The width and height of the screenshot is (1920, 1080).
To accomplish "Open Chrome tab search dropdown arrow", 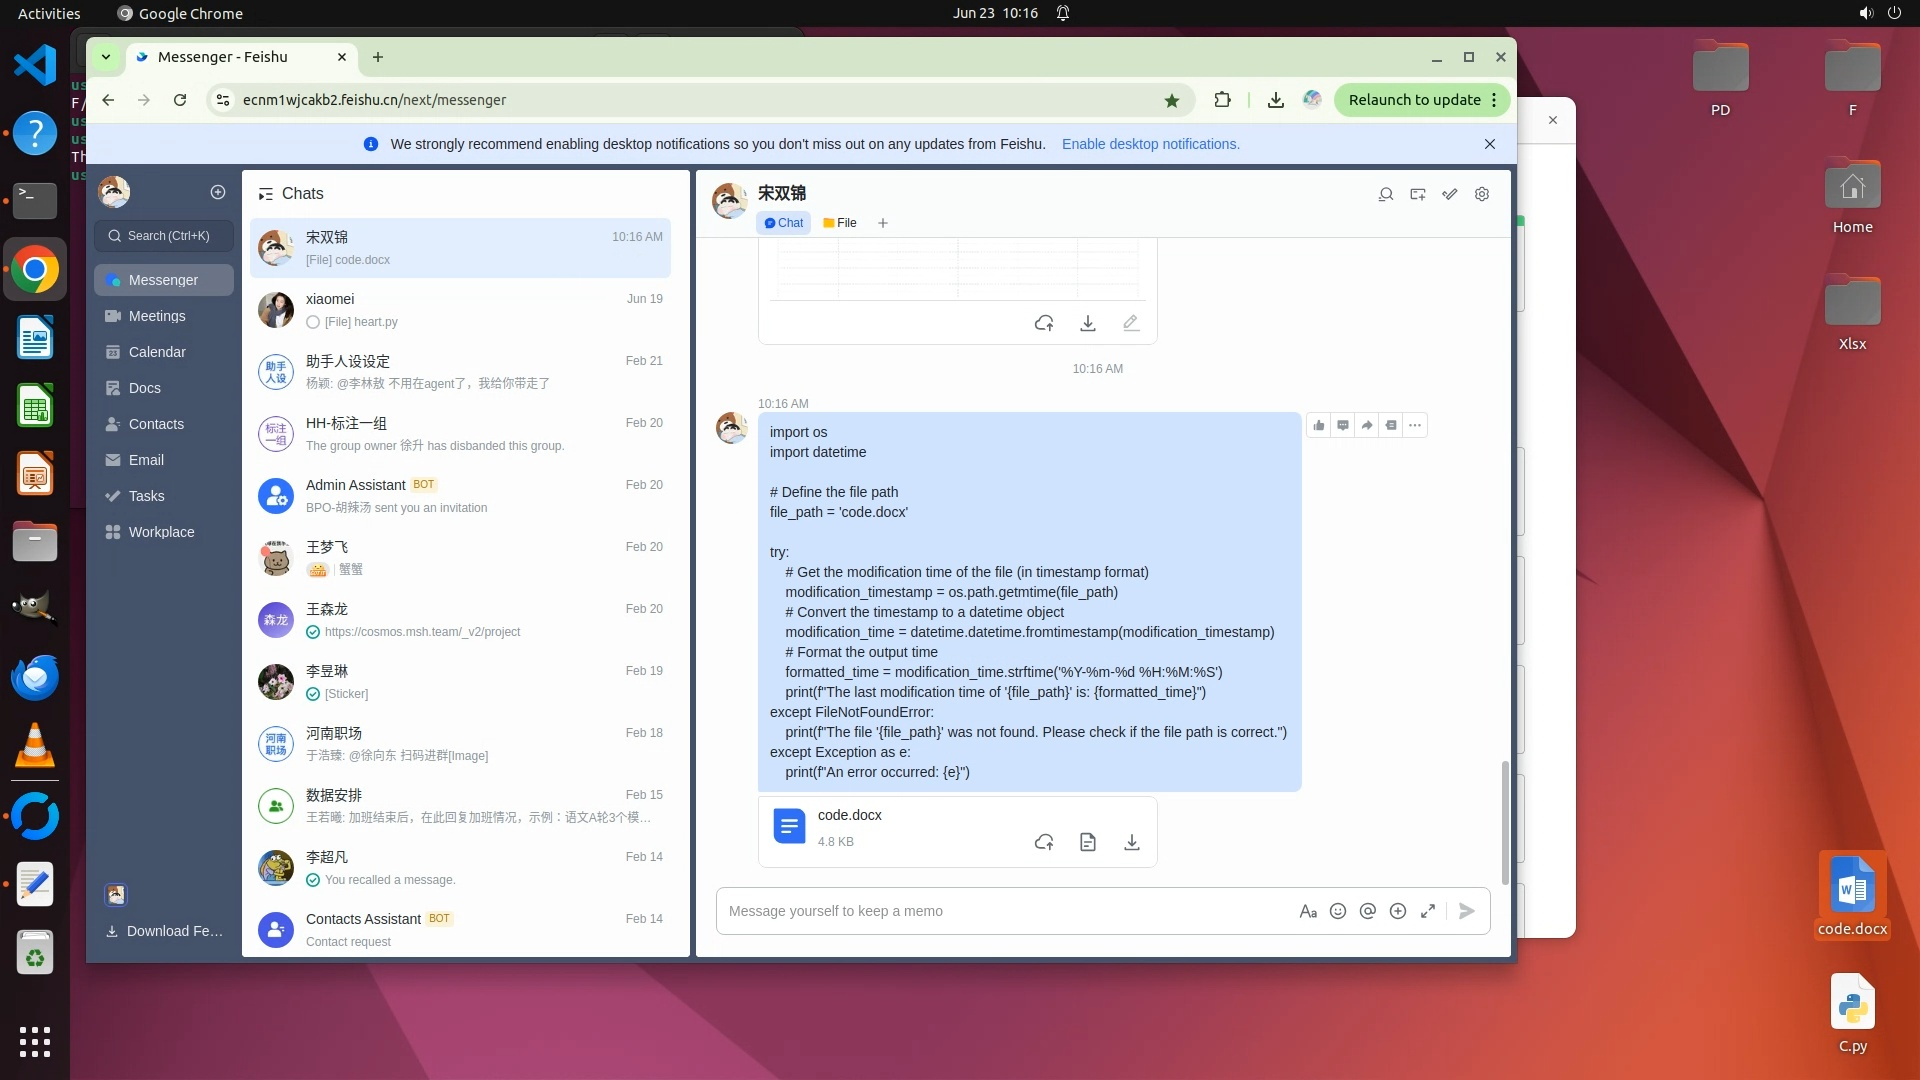I will pyautogui.click(x=106, y=57).
